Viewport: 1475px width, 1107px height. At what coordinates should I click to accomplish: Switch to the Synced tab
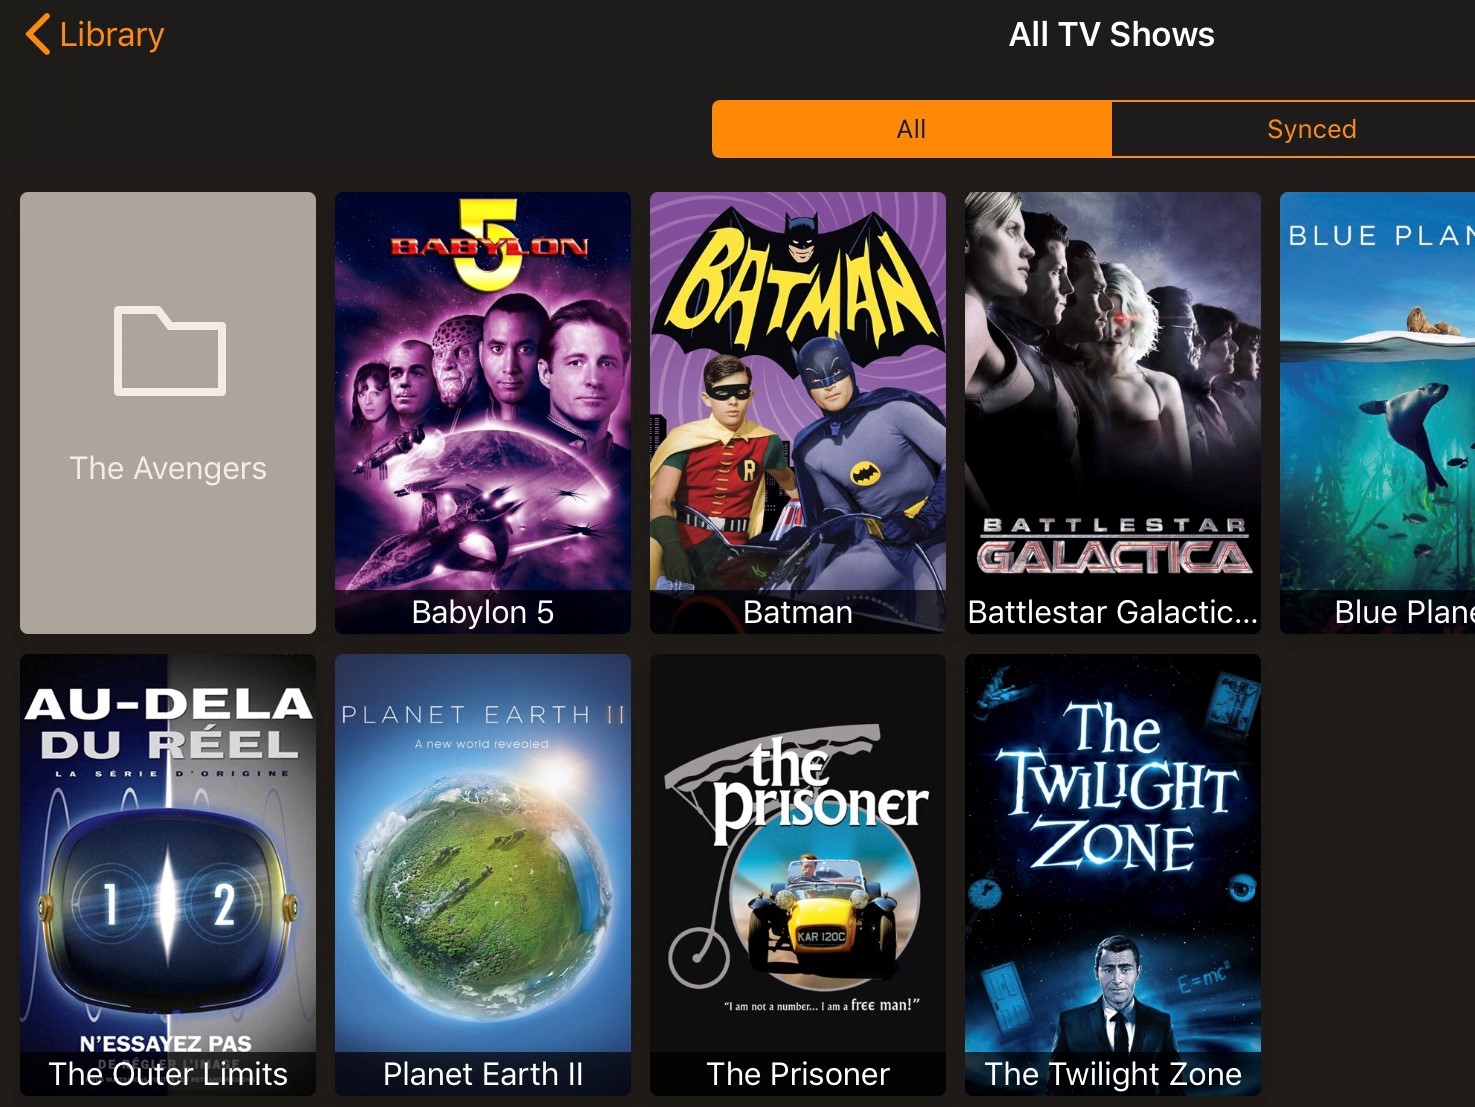click(1311, 129)
